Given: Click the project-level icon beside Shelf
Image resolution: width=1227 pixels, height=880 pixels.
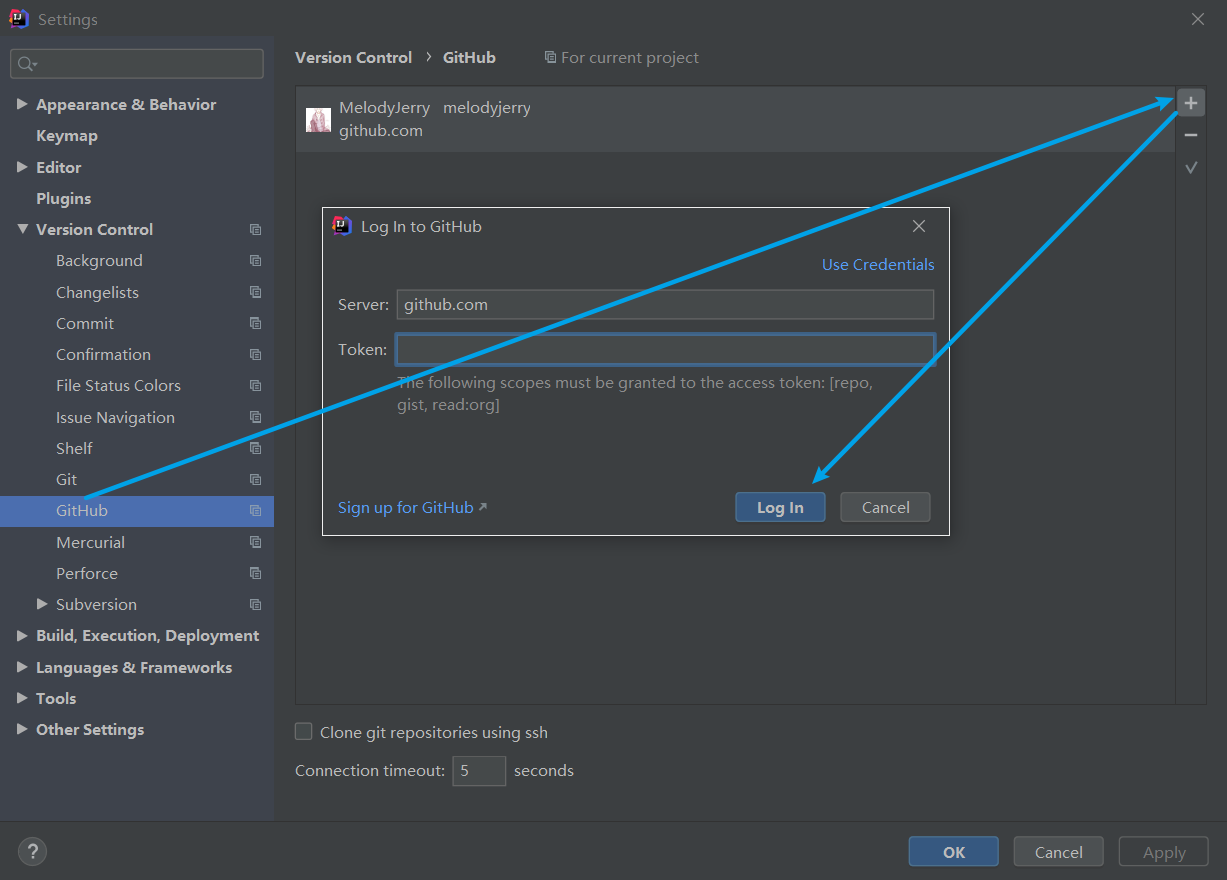Looking at the screenshot, I should (255, 448).
